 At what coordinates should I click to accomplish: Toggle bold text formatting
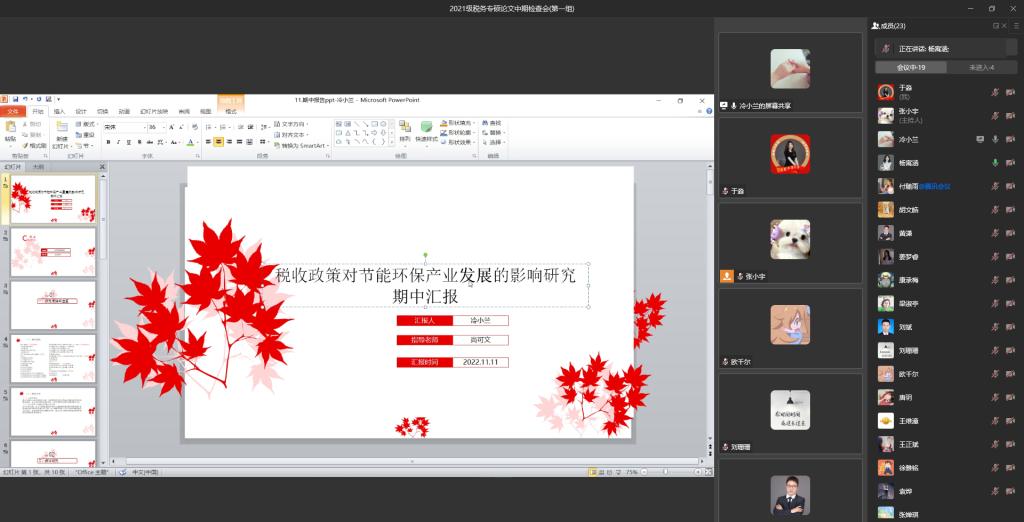pyautogui.click(x=108, y=142)
